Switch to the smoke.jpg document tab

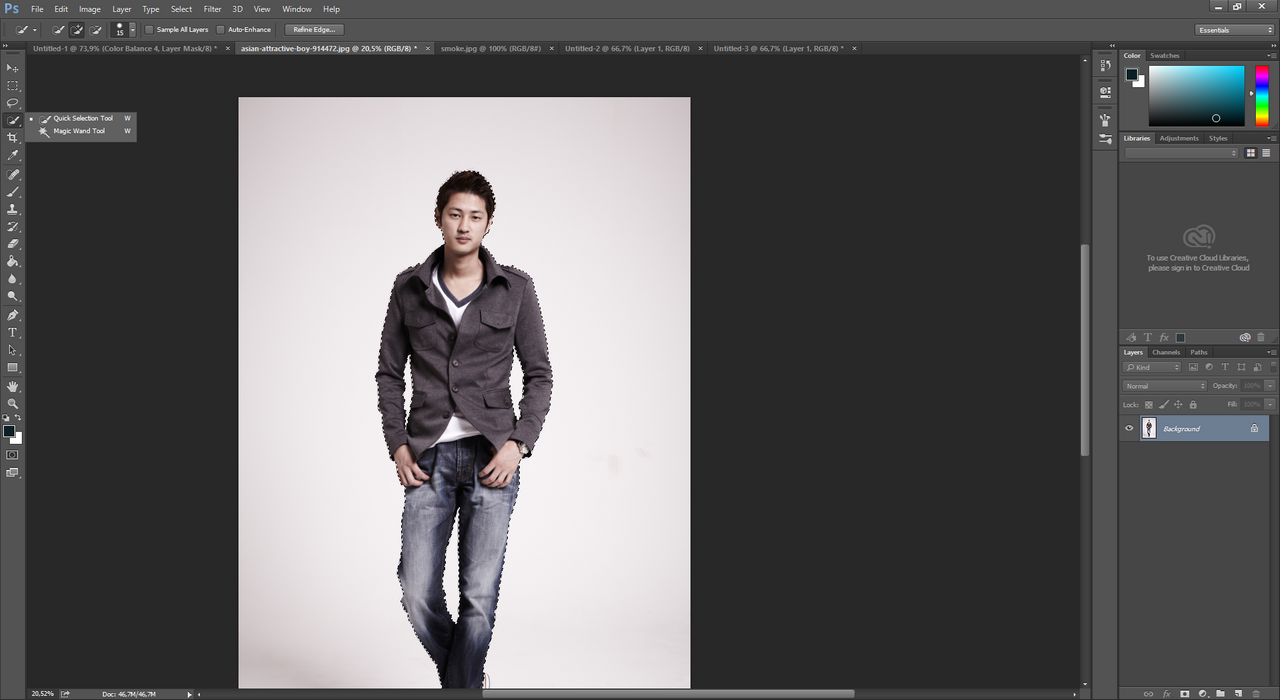point(490,48)
